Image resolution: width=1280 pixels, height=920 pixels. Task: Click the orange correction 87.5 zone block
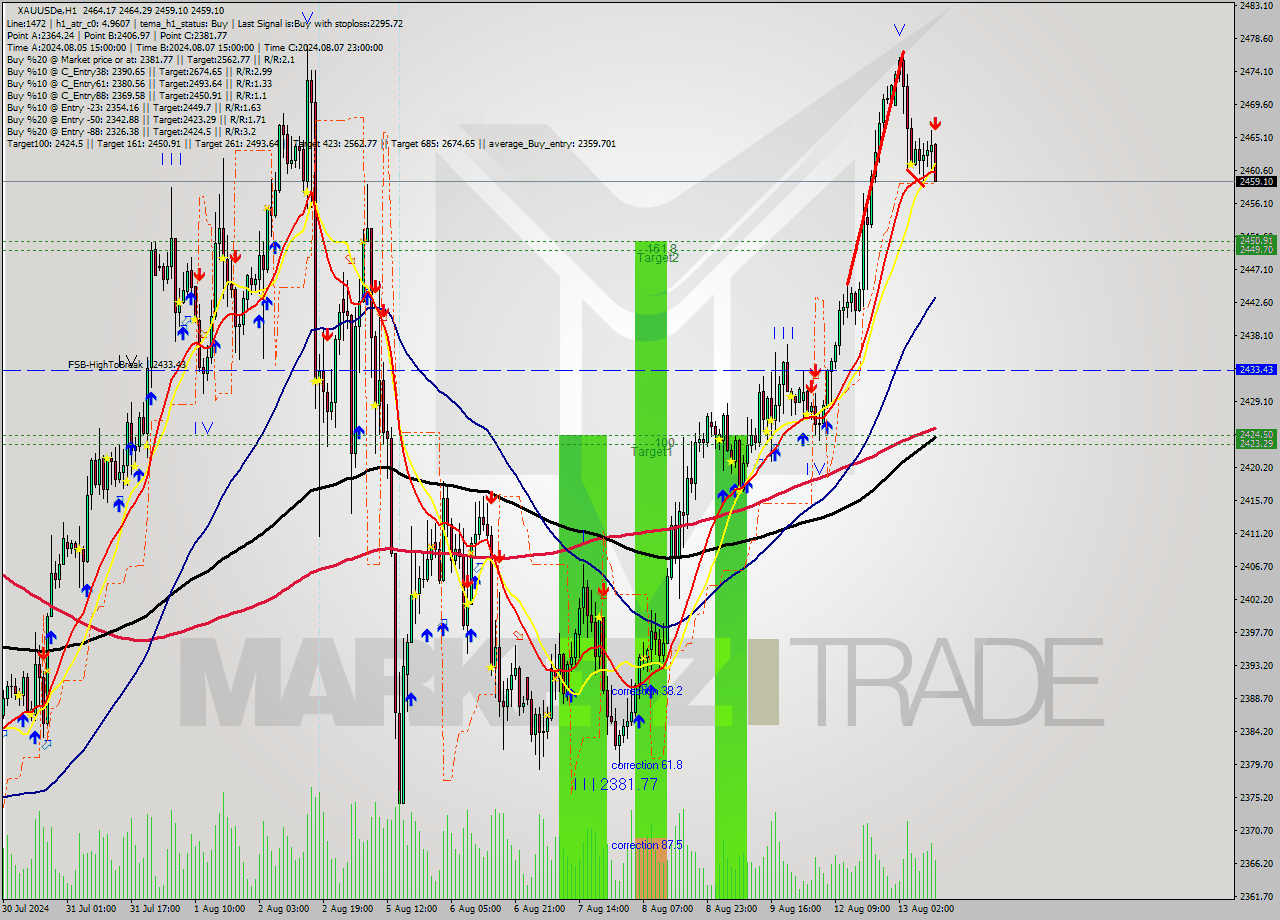[651, 868]
